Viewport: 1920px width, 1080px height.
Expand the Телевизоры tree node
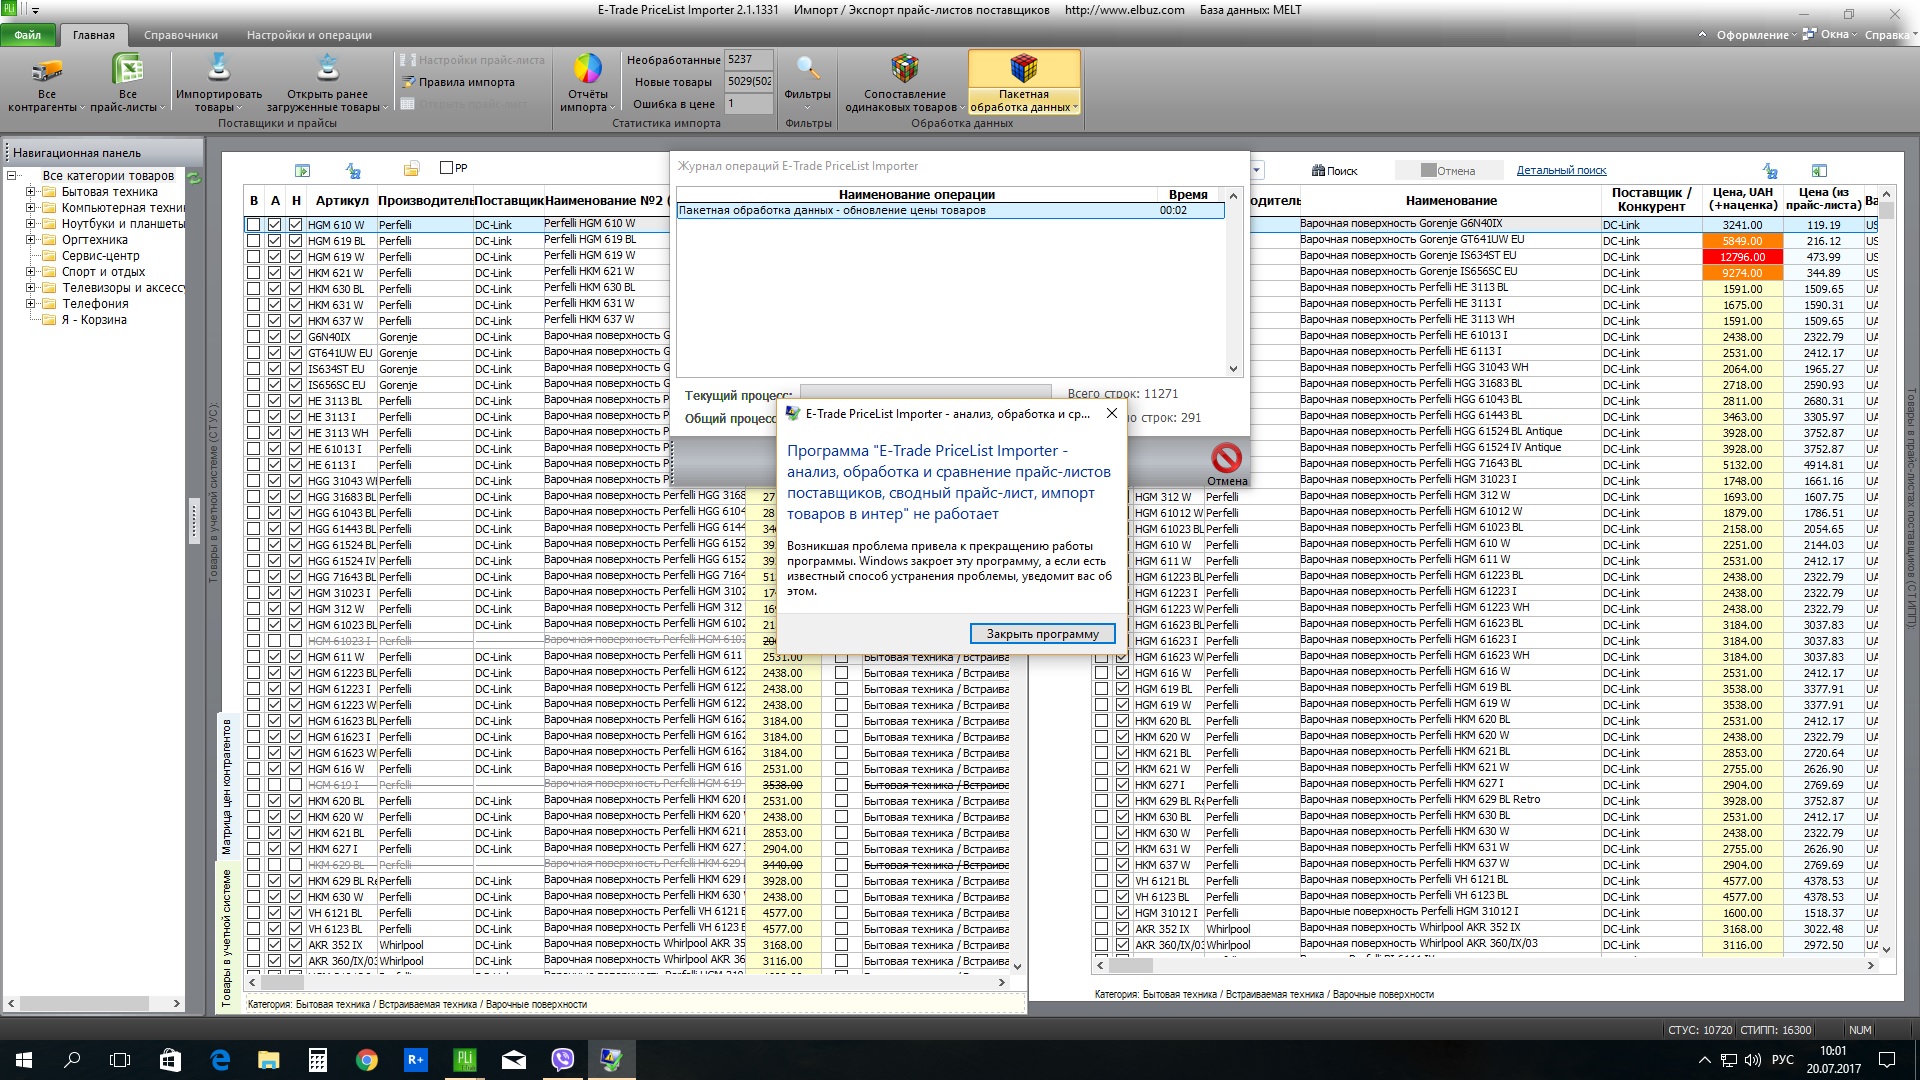pos(30,288)
